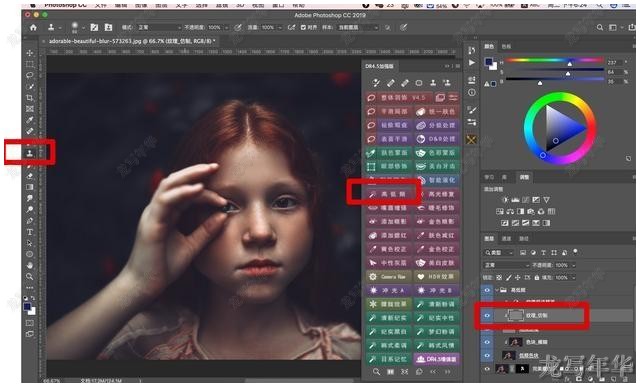Image resolution: width=640 pixels, height=387 pixels.
Task: Select the Hand tool
Action: tap(30, 265)
